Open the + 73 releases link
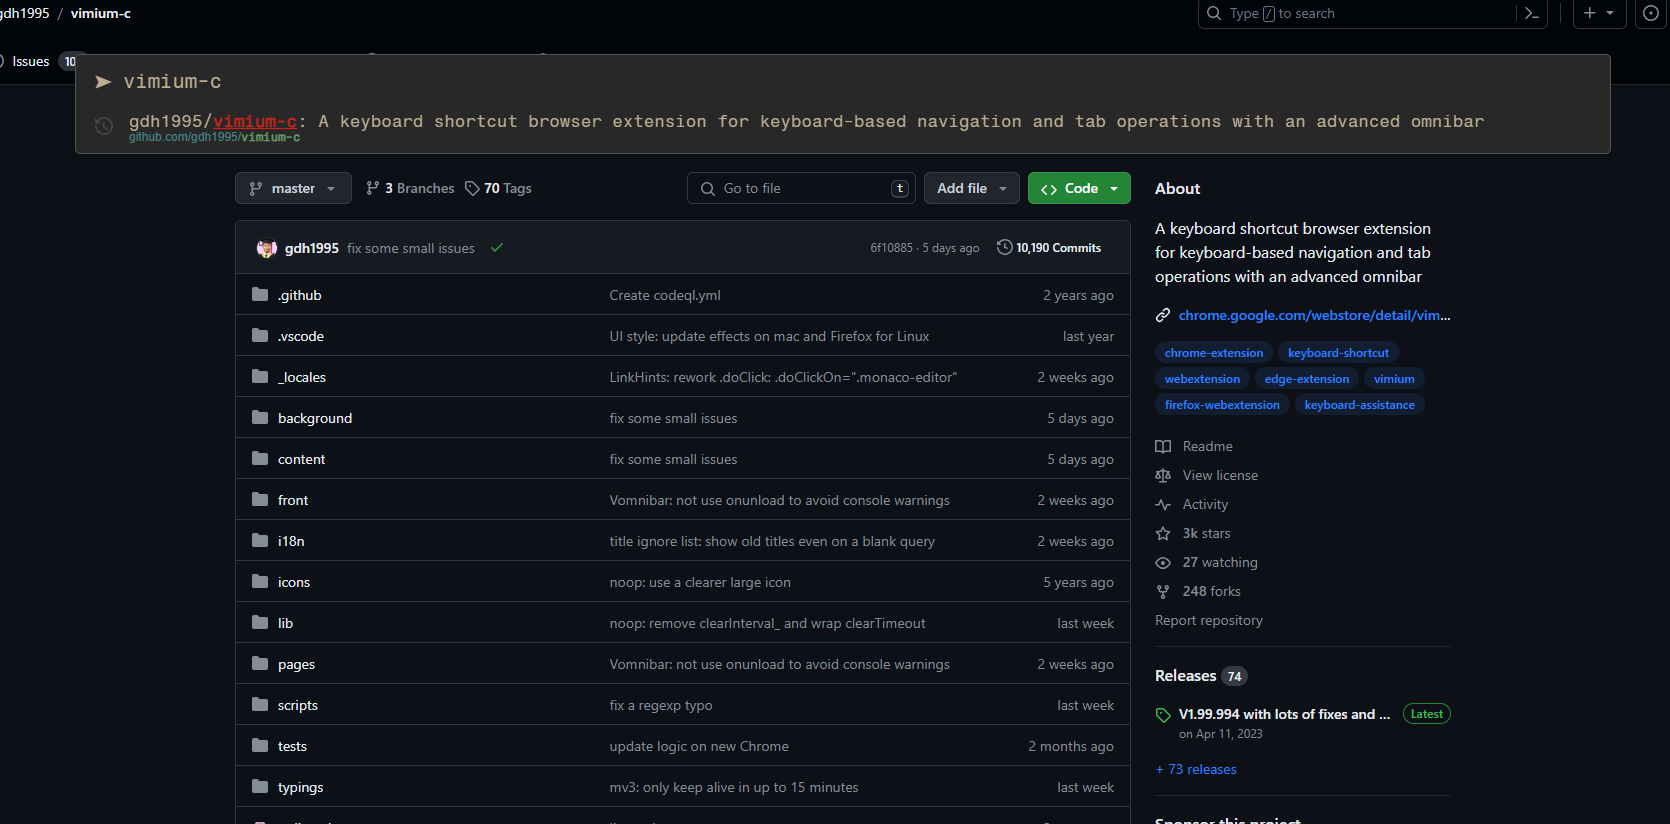 point(1196,769)
